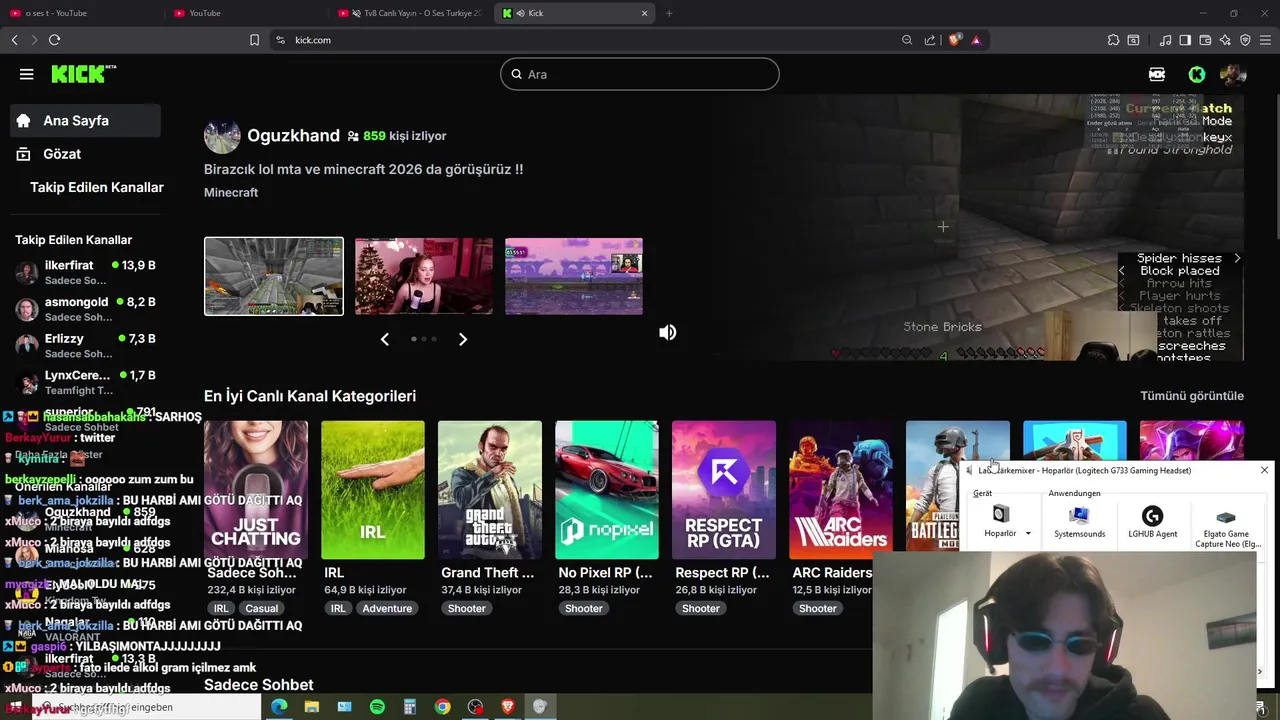
Task: Open Brave Rewards triangle icon
Action: (x=976, y=40)
